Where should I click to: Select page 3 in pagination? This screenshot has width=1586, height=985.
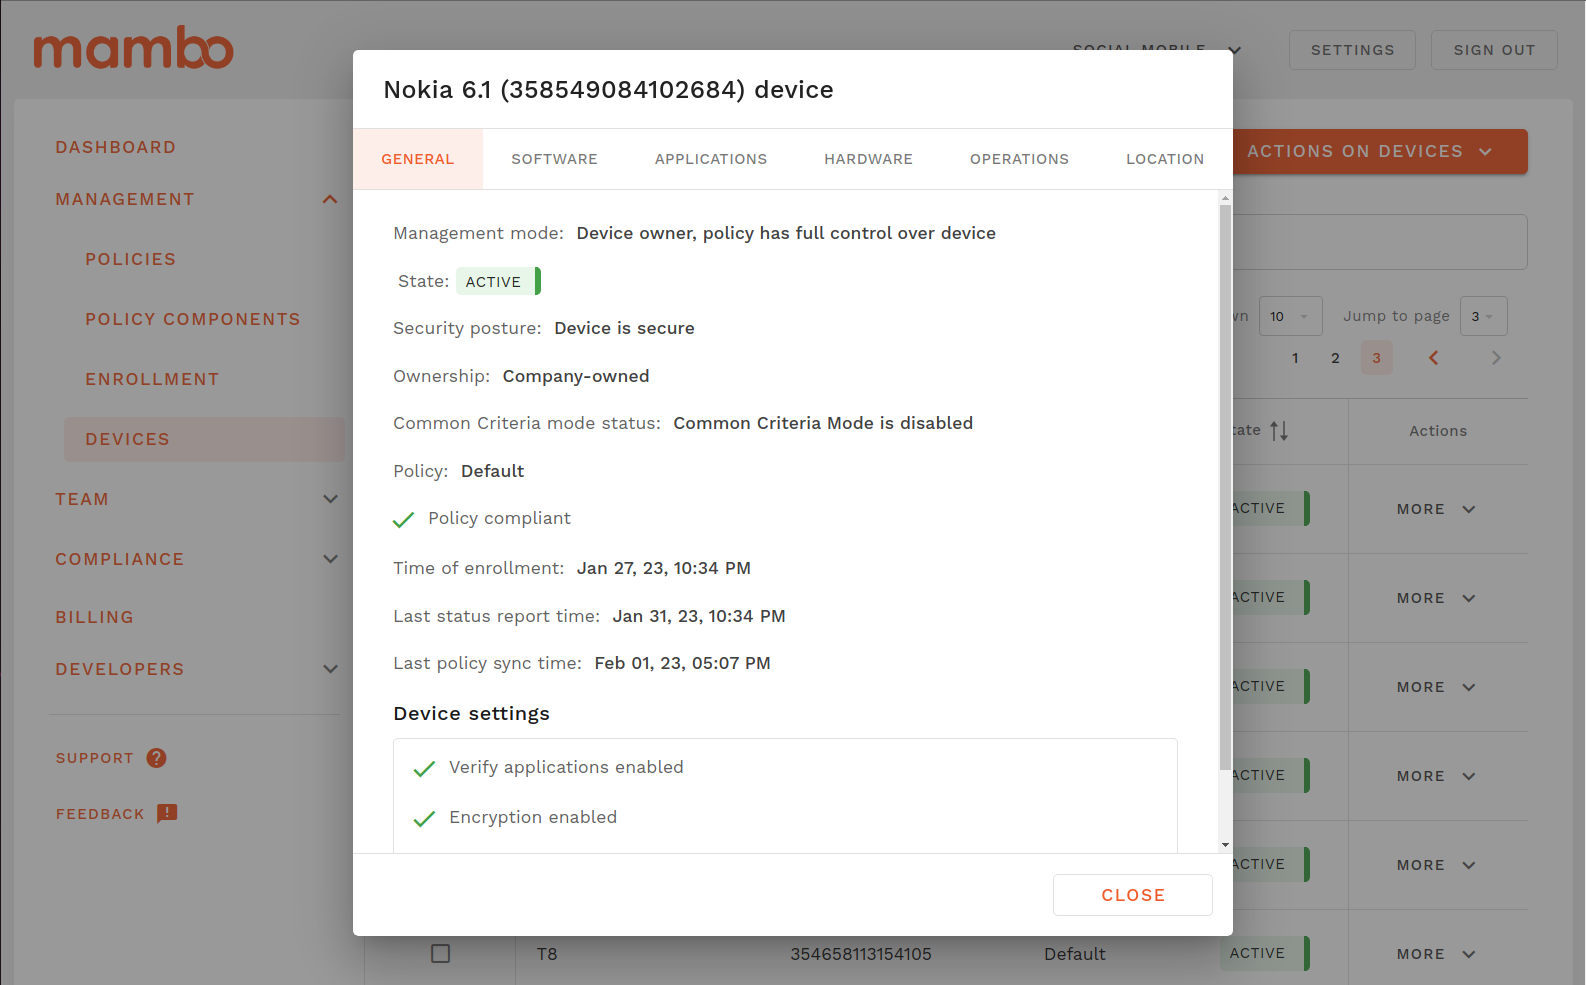(x=1376, y=358)
